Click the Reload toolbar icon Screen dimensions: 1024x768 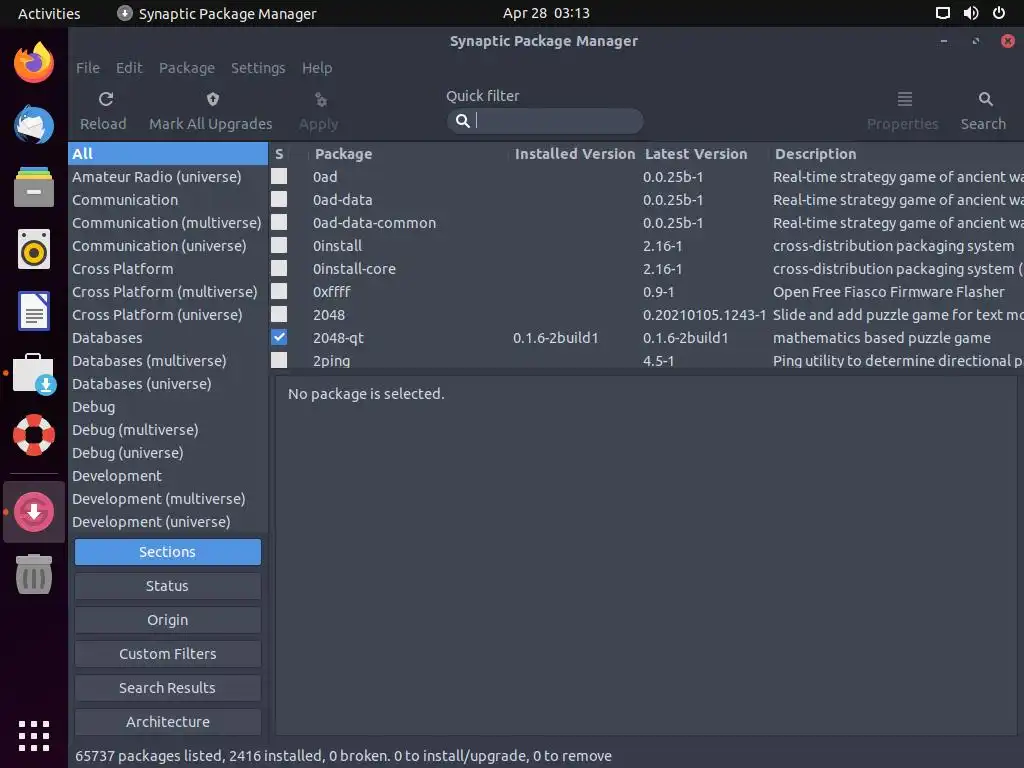[106, 99]
